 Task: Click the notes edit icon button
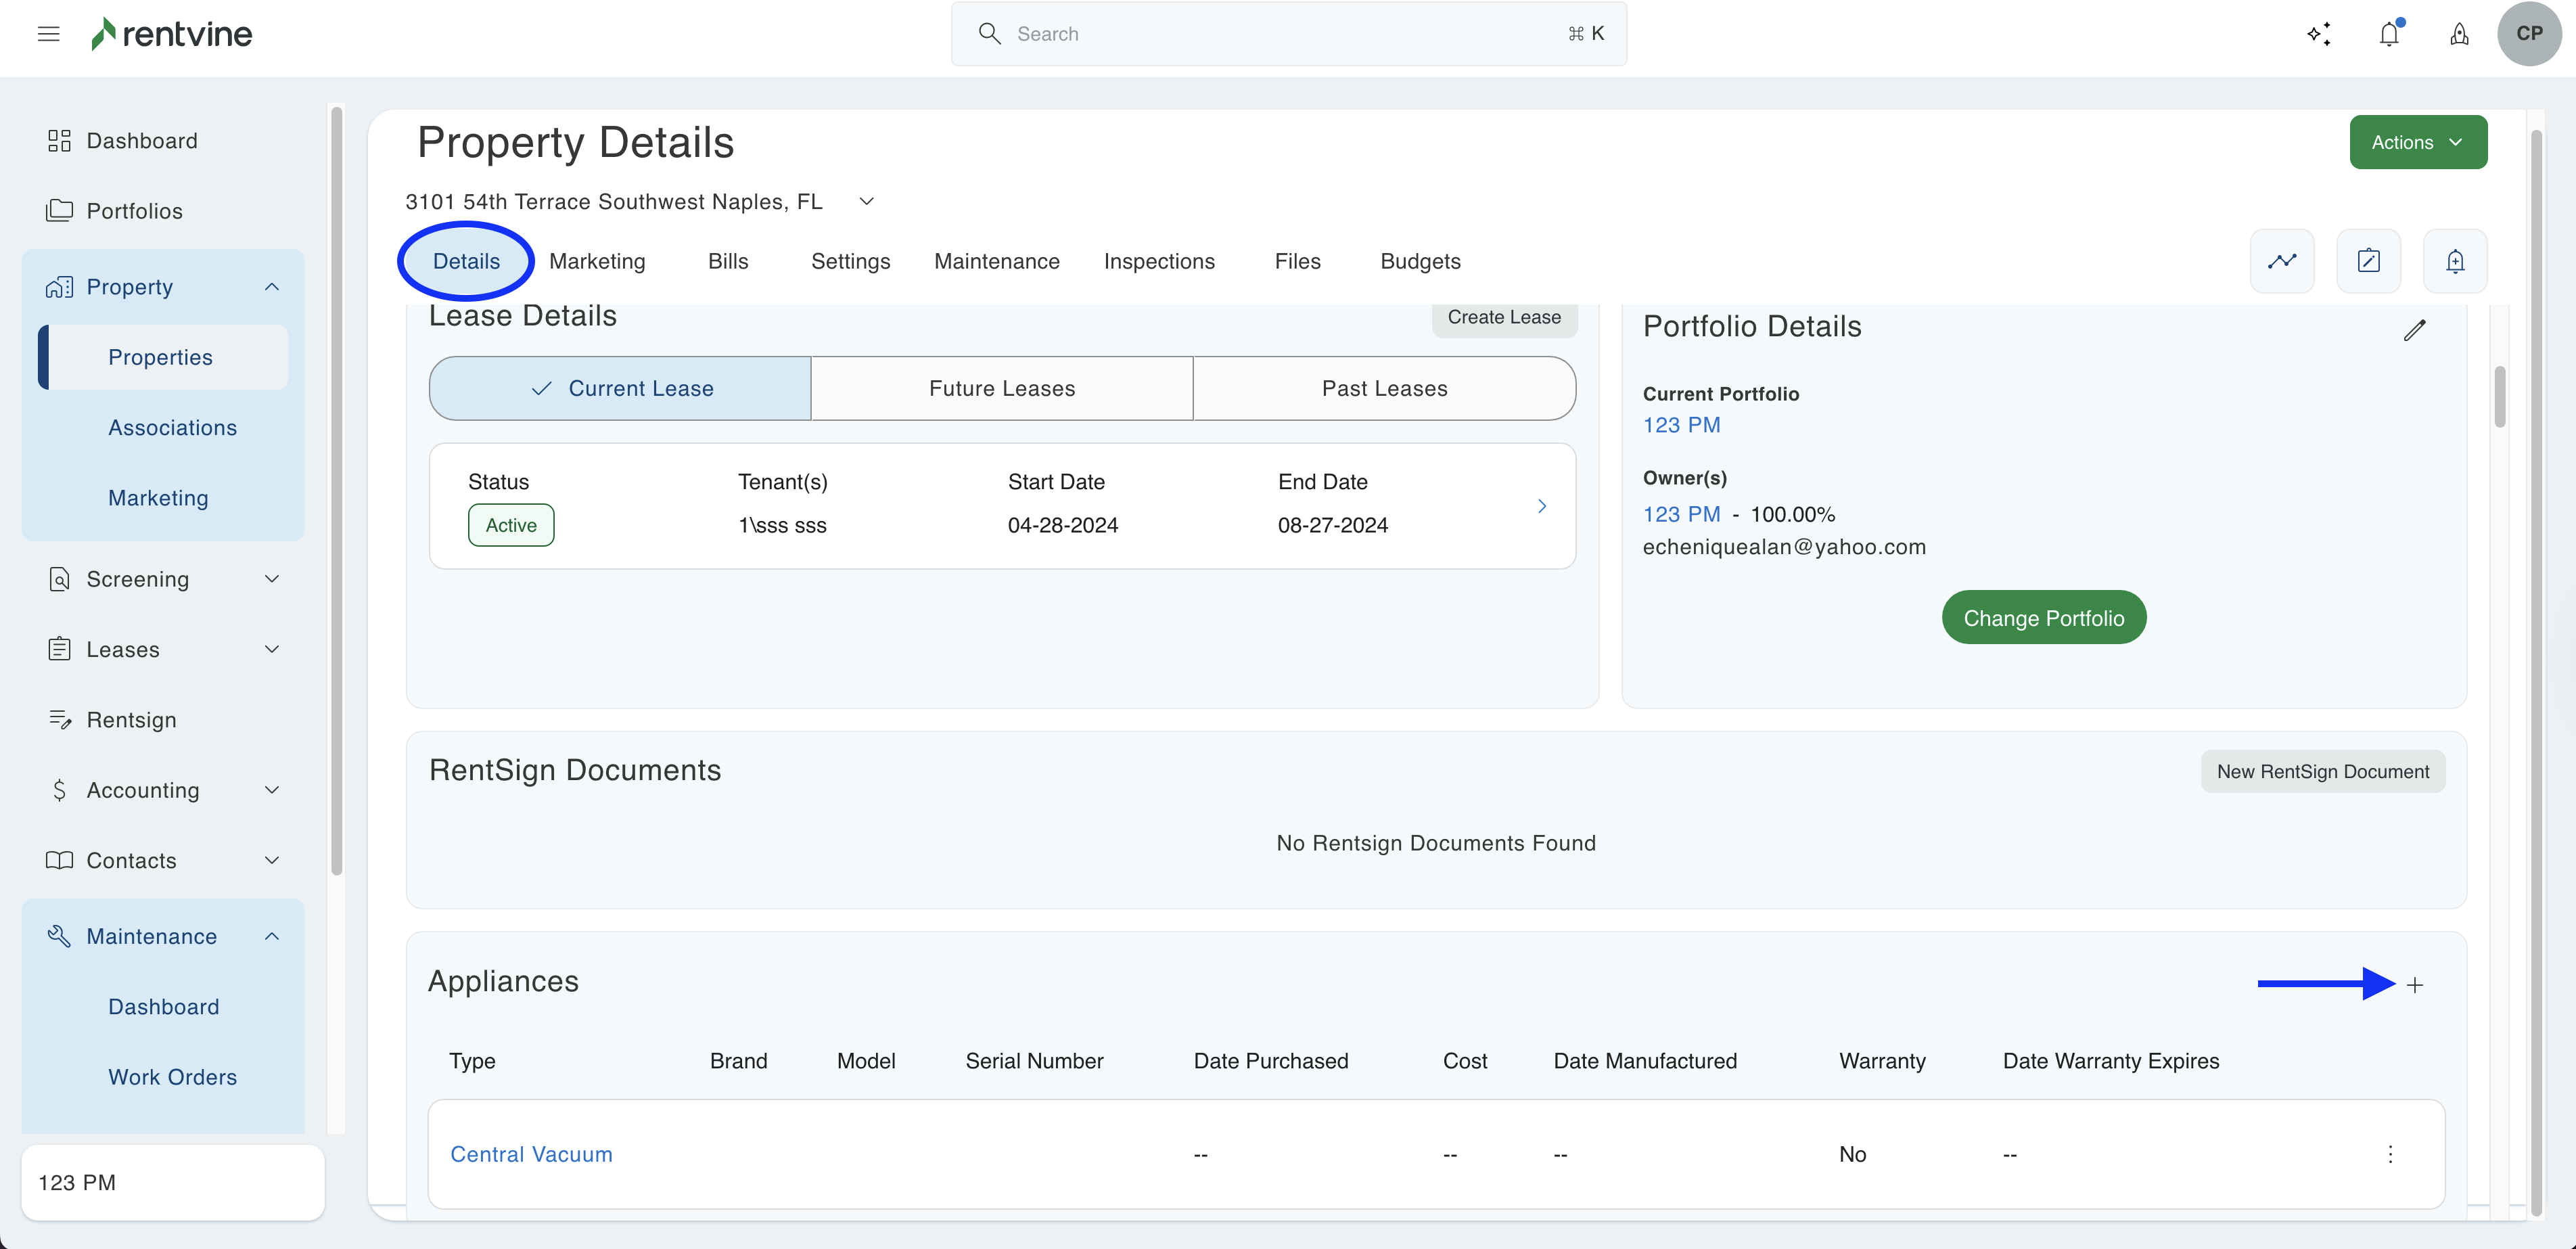point(2368,261)
